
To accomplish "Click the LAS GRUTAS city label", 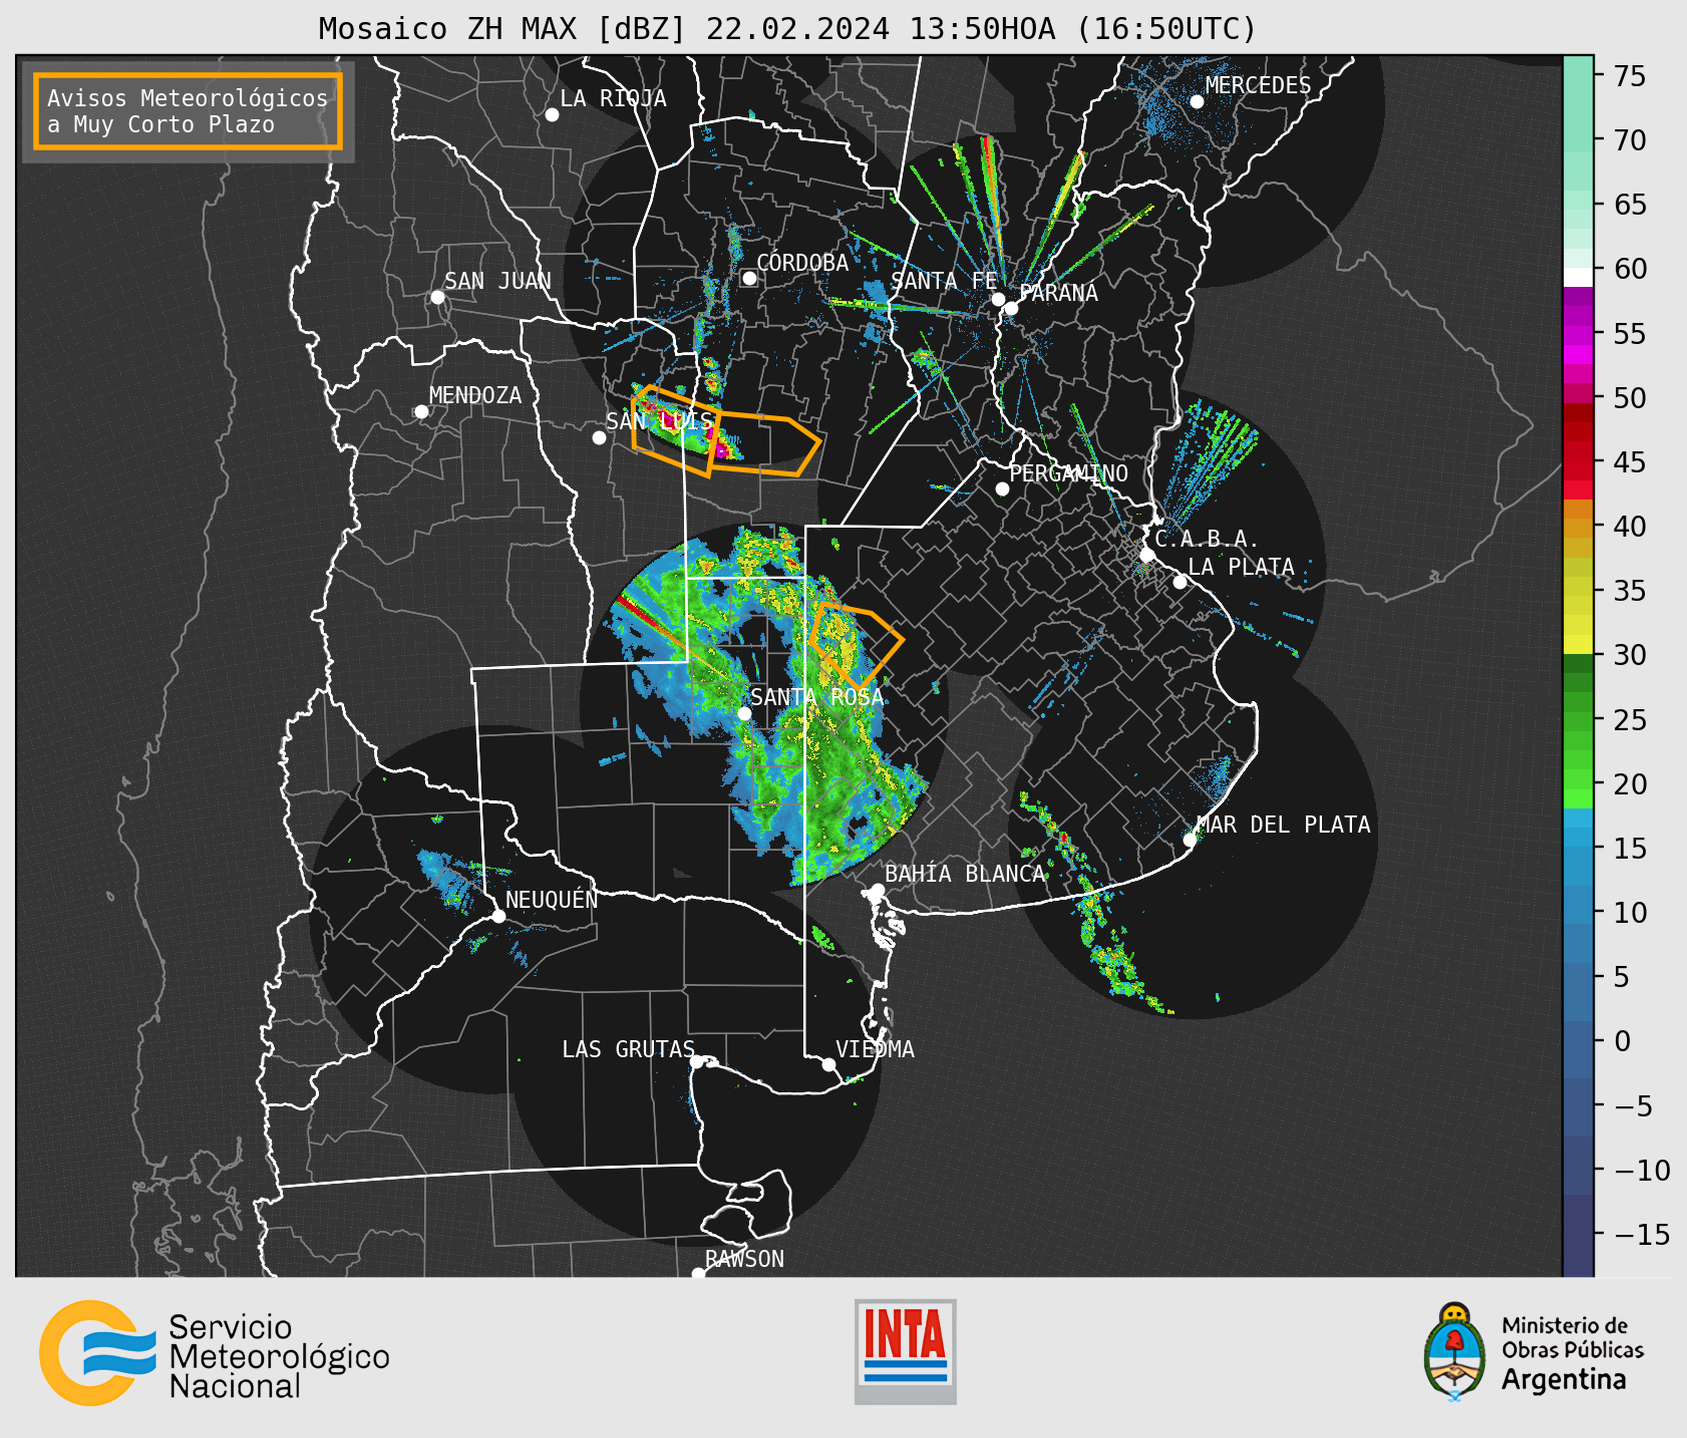I will (628, 1049).
